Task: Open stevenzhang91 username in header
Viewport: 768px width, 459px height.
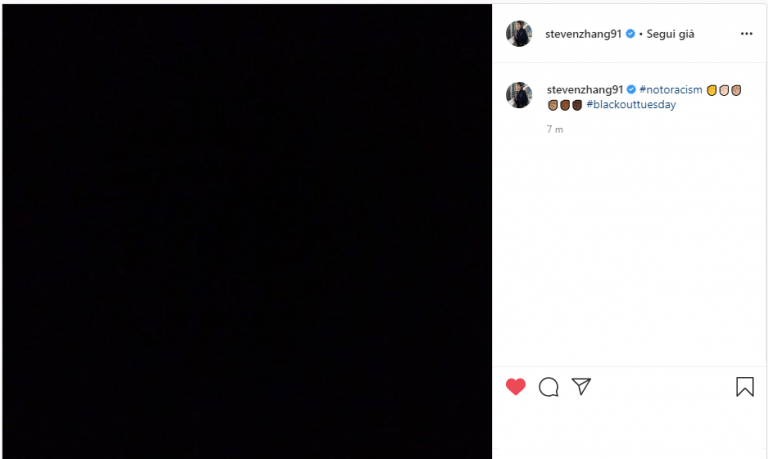Action: pyautogui.click(x=583, y=34)
